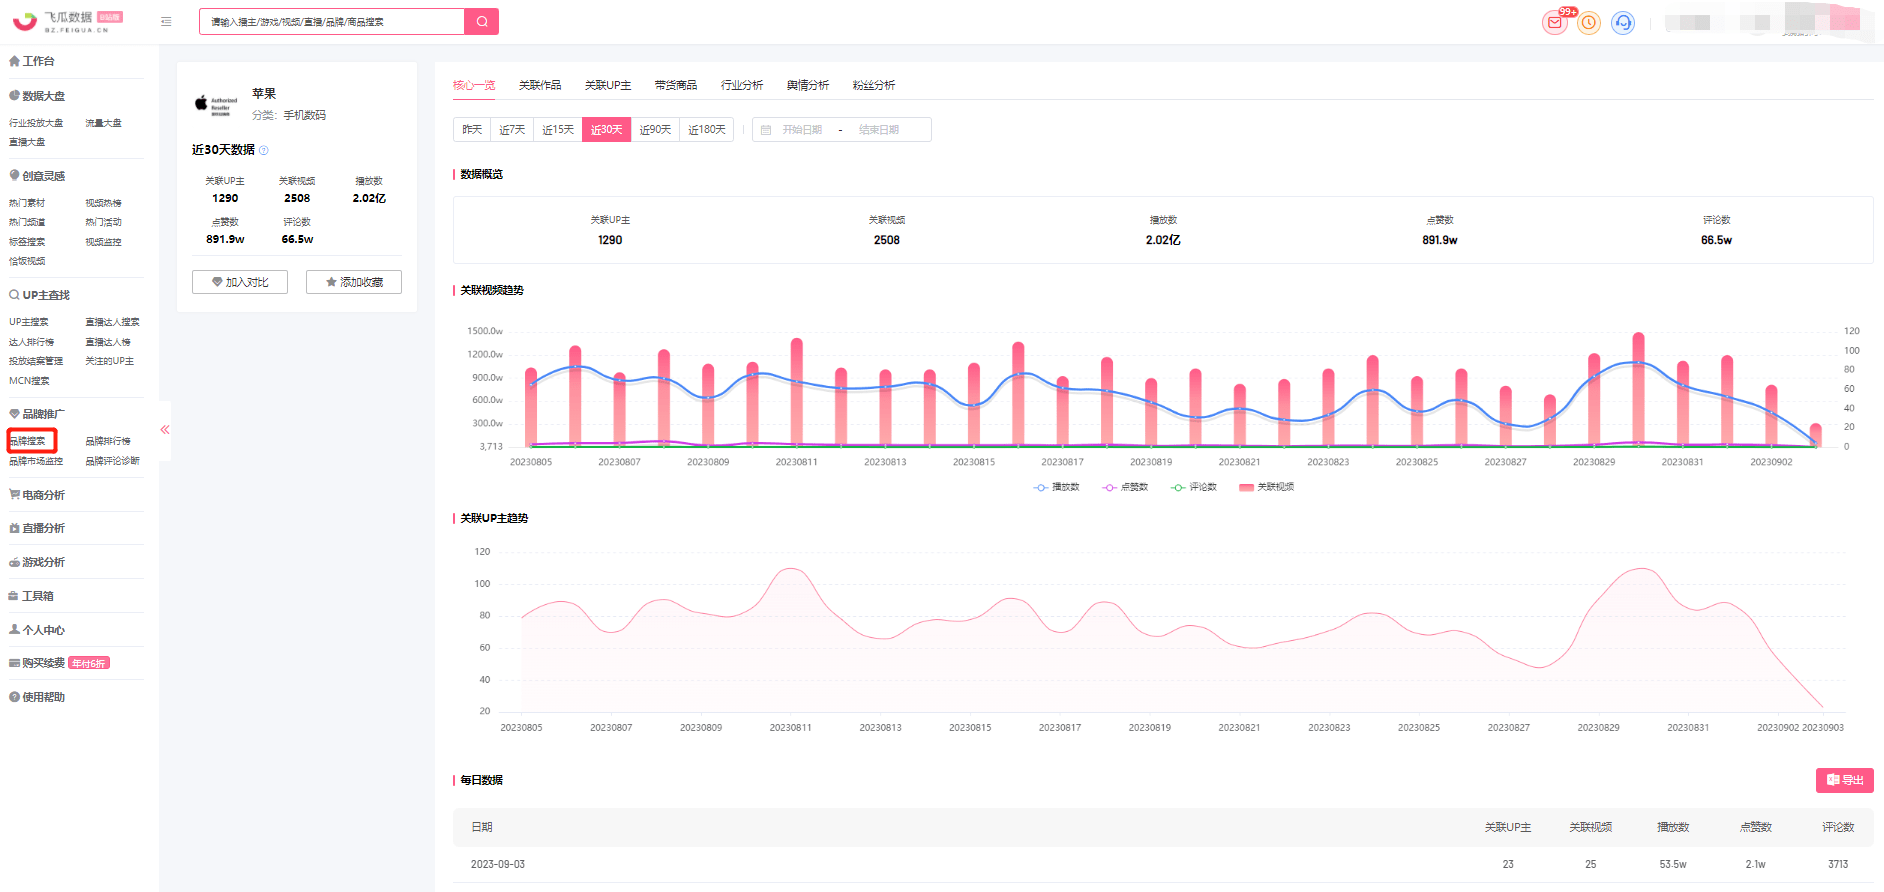This screenshot has width=1884, height=892.
Task: Switch to the 粉丝分析 tab
Action: pyautogui.click(x=874, y=85)
